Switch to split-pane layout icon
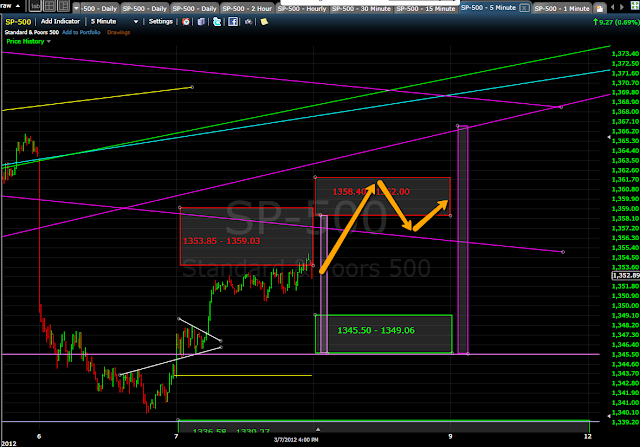The image size is (640, 447). click(x=63, y=6)
